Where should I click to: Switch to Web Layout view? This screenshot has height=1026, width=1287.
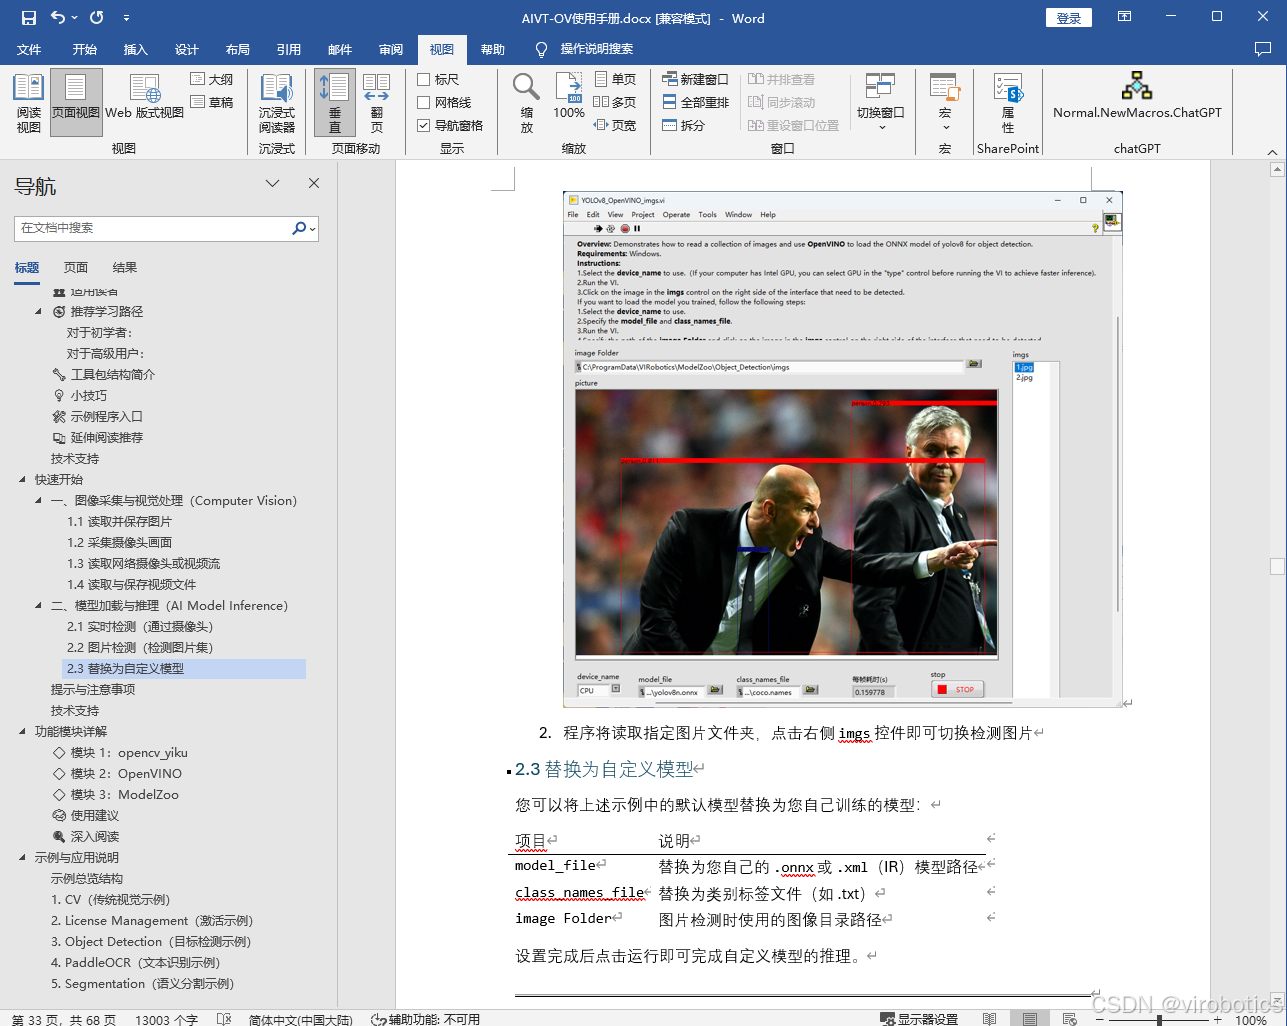145,96
